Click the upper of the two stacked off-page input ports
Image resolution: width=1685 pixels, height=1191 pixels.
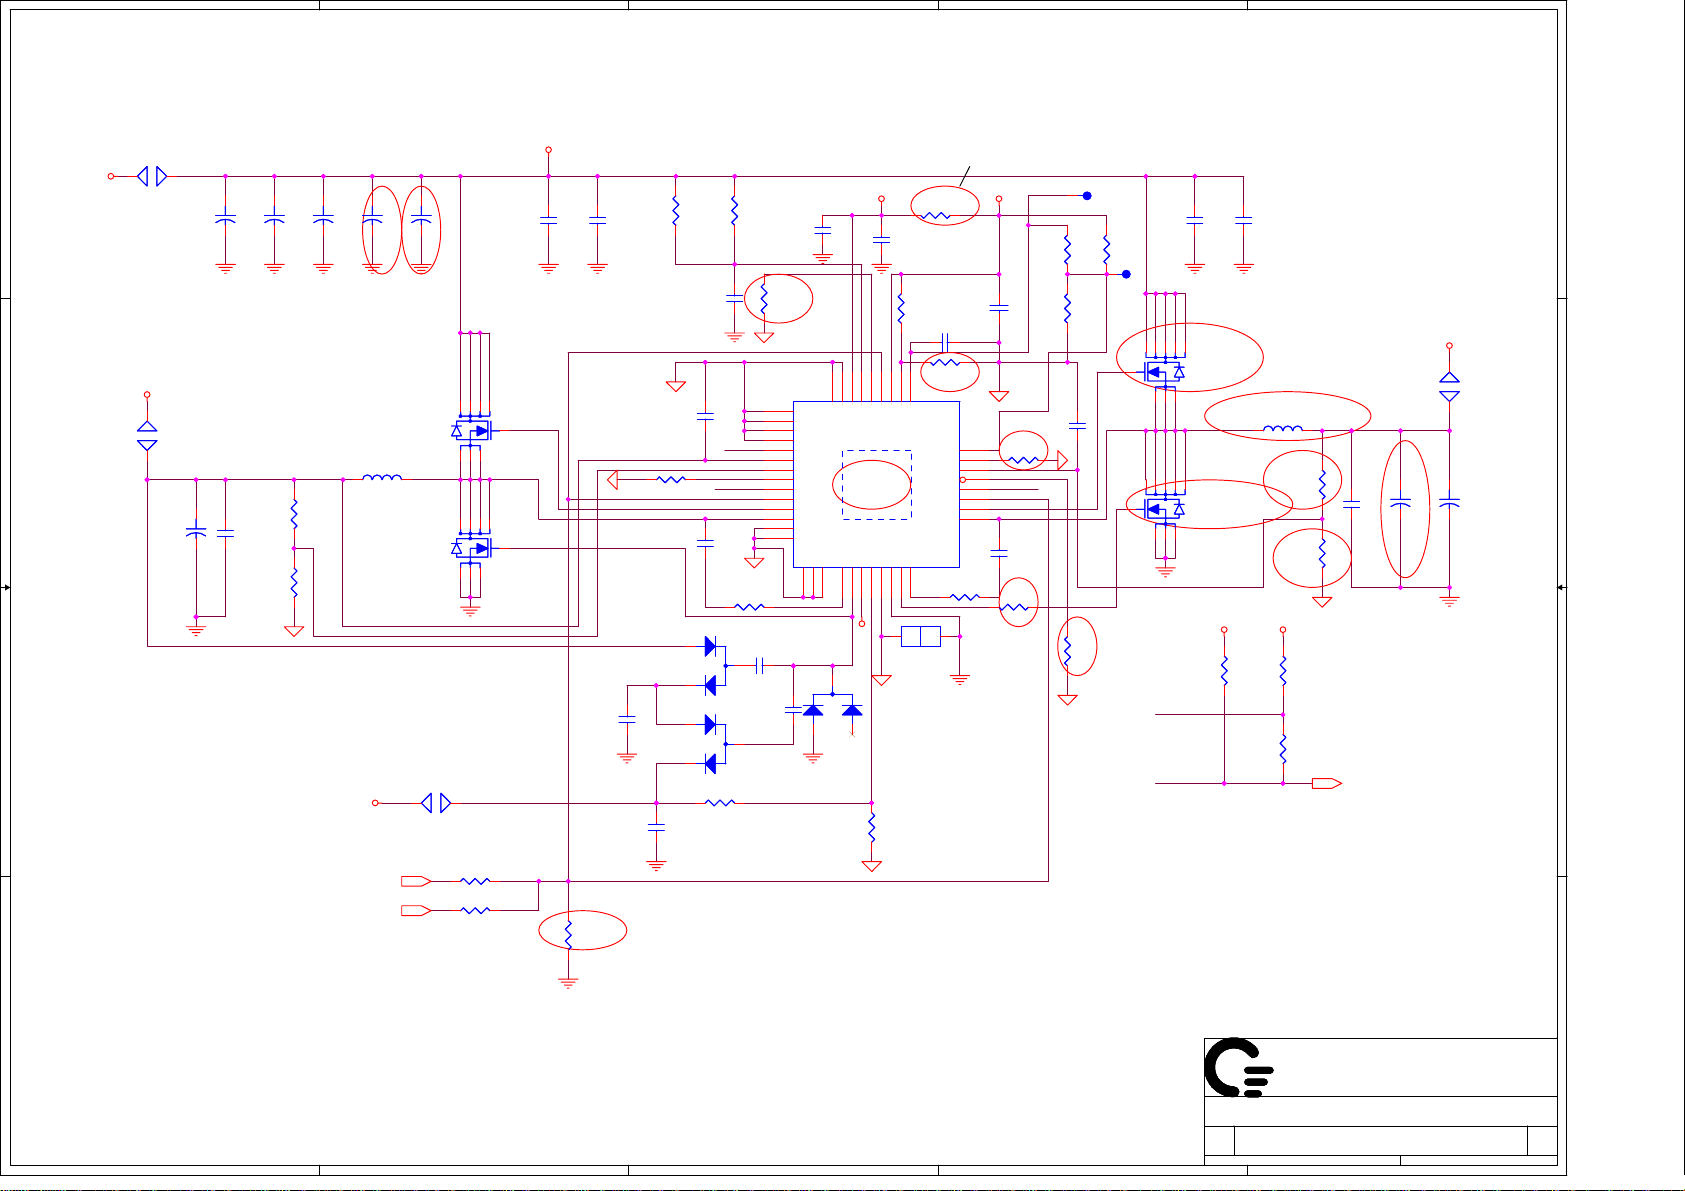416,881
